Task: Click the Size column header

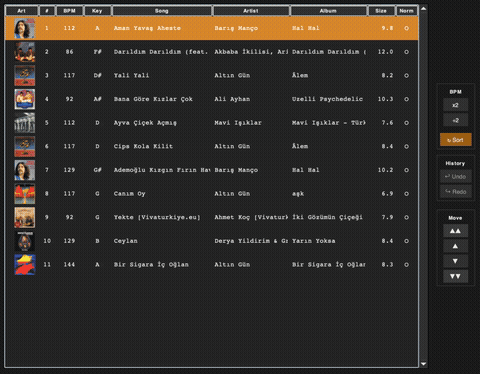Action: (x=381, y=11)
